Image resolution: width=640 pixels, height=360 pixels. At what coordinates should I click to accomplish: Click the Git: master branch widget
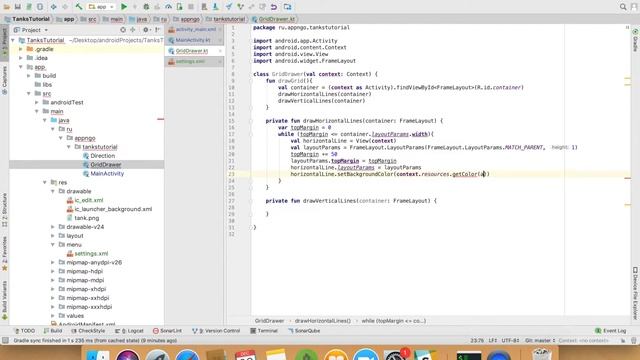[x=540, y=340]
